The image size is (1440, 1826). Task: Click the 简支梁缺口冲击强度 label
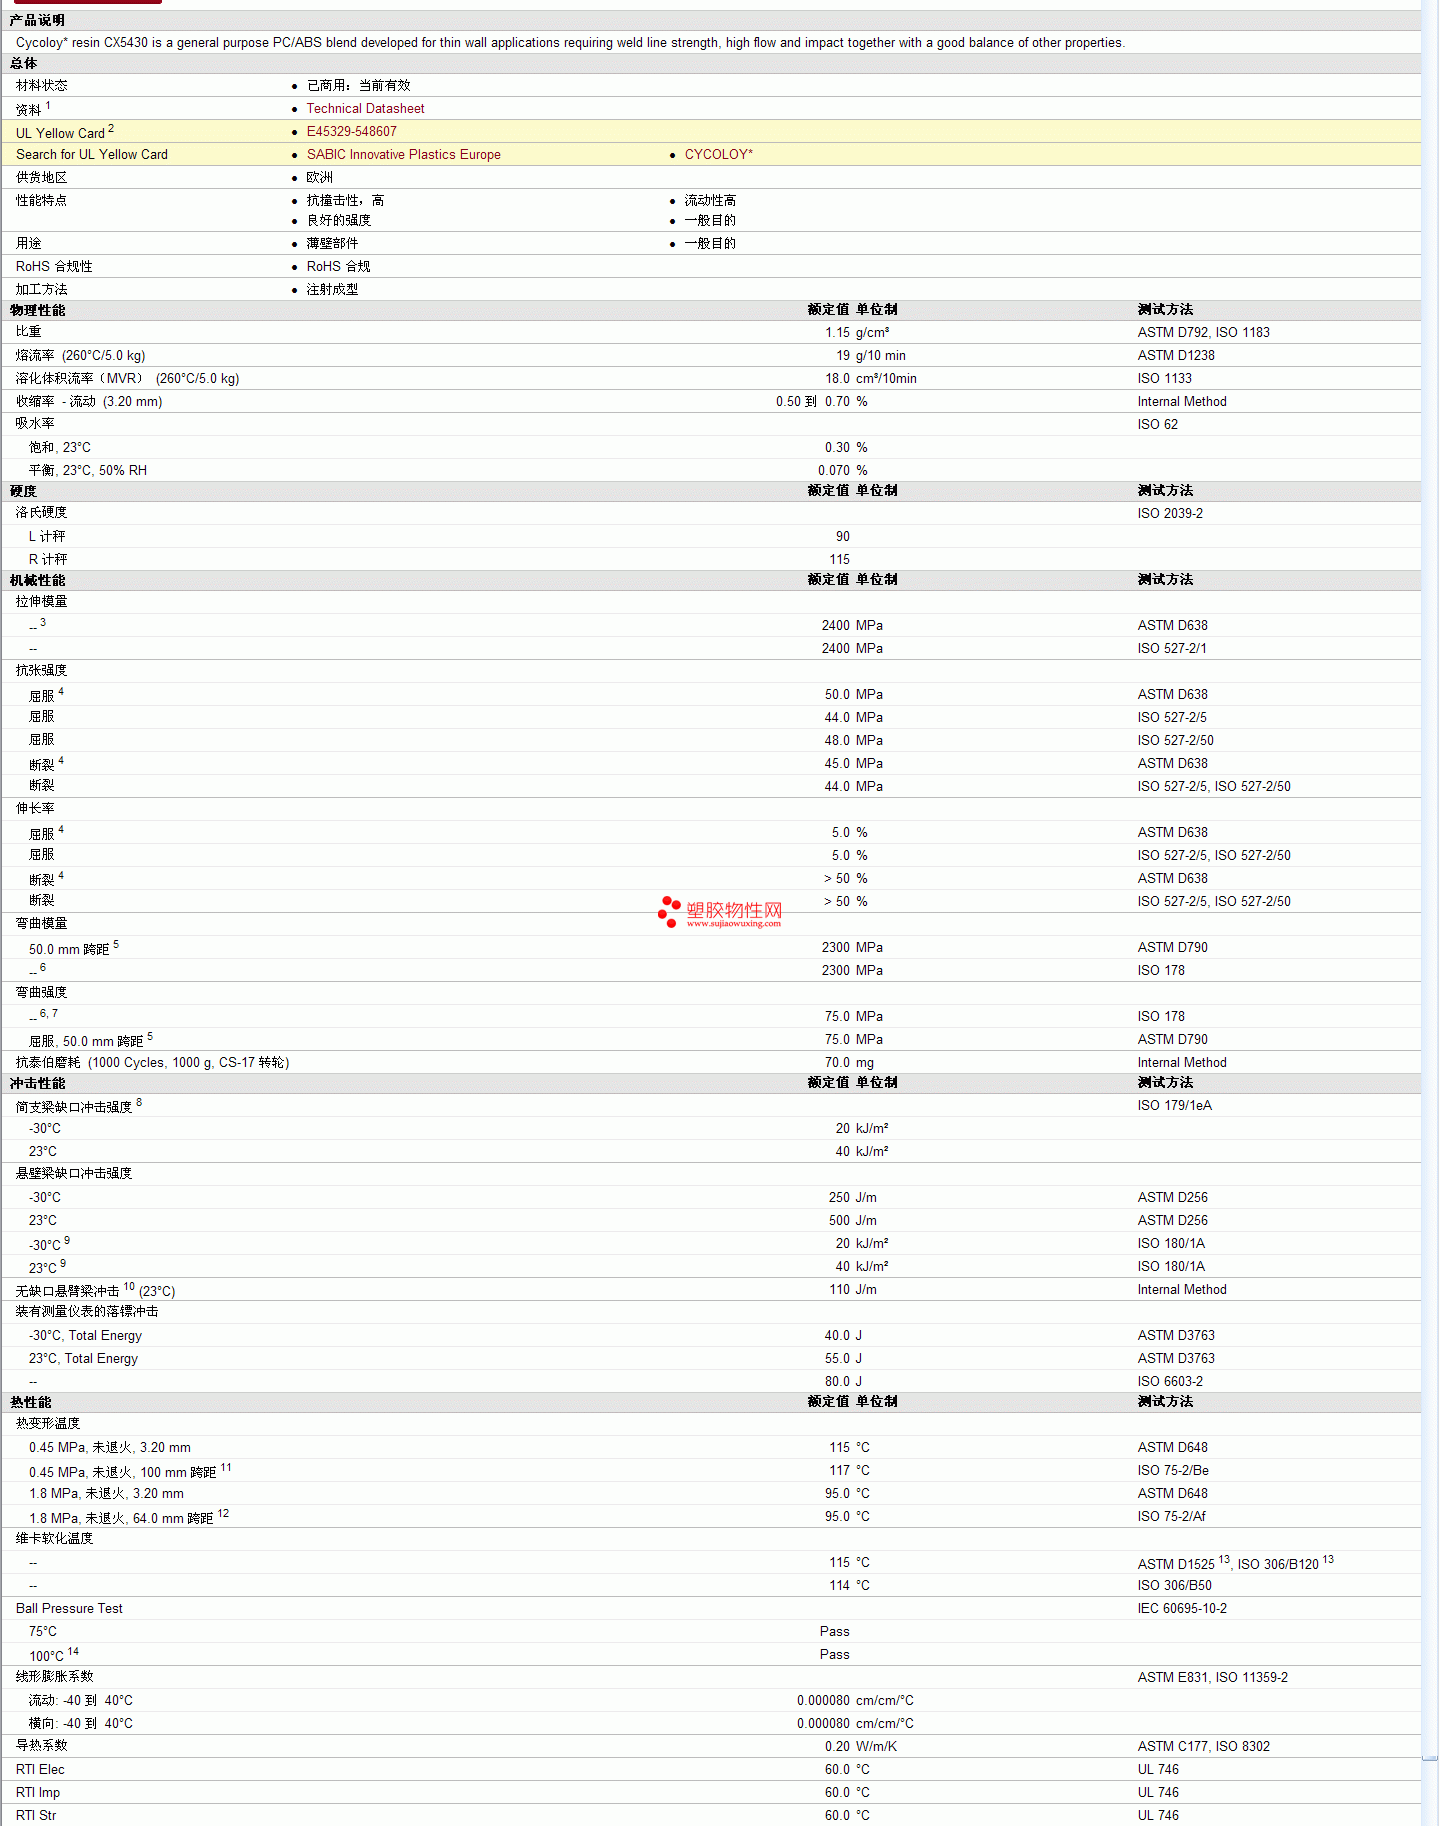tap(74, 1106)
